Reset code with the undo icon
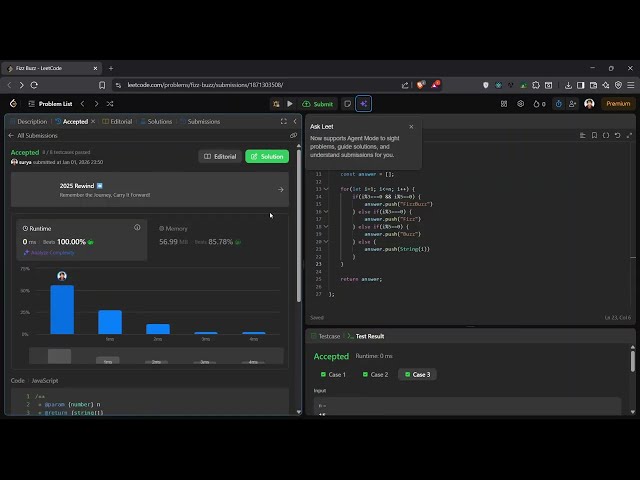Screen dimensions: 640x480 pyautogui.click(x=618, y=135)
